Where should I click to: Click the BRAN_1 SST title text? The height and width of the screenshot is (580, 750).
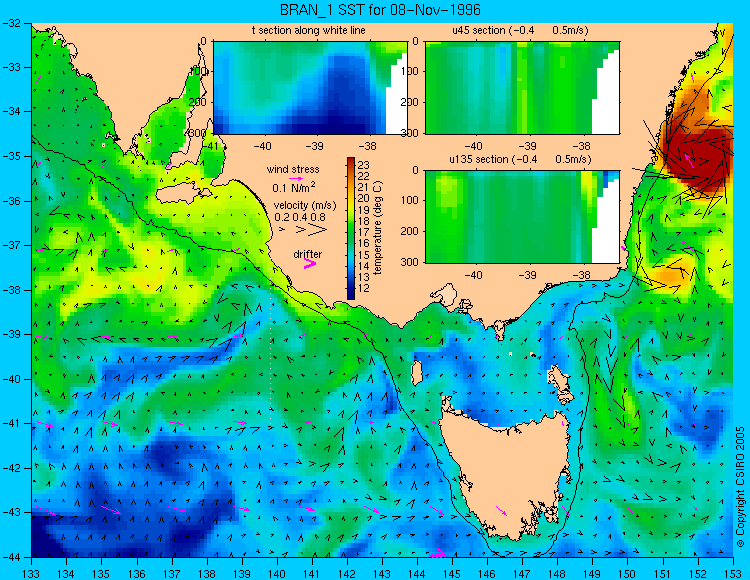click(380, 10)
